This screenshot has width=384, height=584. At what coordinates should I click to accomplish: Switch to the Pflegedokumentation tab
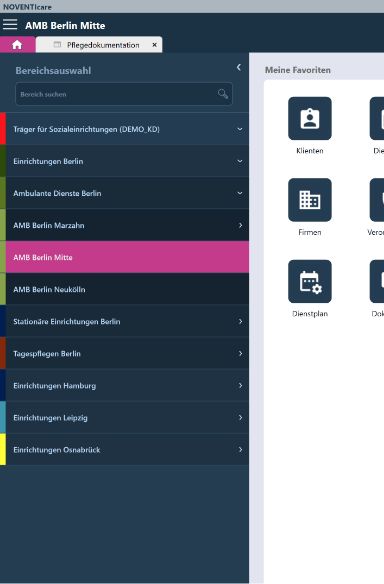pyautogui.click(x=99, y=45)
